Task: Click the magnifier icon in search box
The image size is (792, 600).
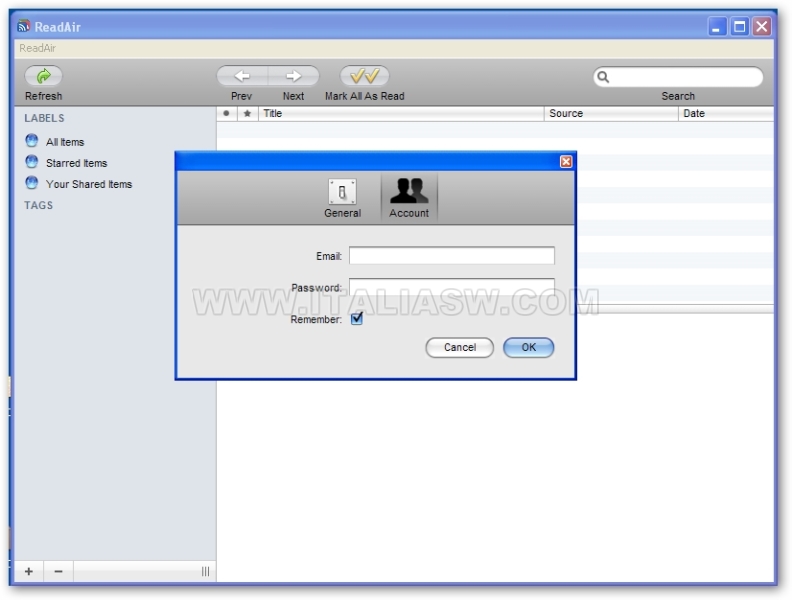Action: [603, 77]
